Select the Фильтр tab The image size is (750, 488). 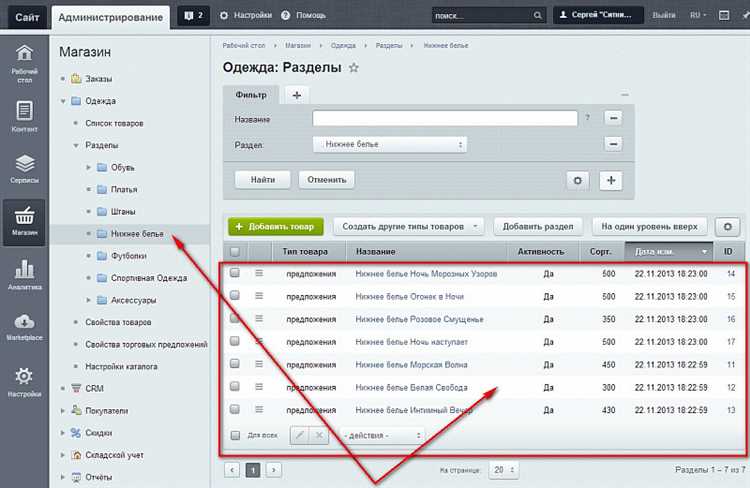(251, 95)
